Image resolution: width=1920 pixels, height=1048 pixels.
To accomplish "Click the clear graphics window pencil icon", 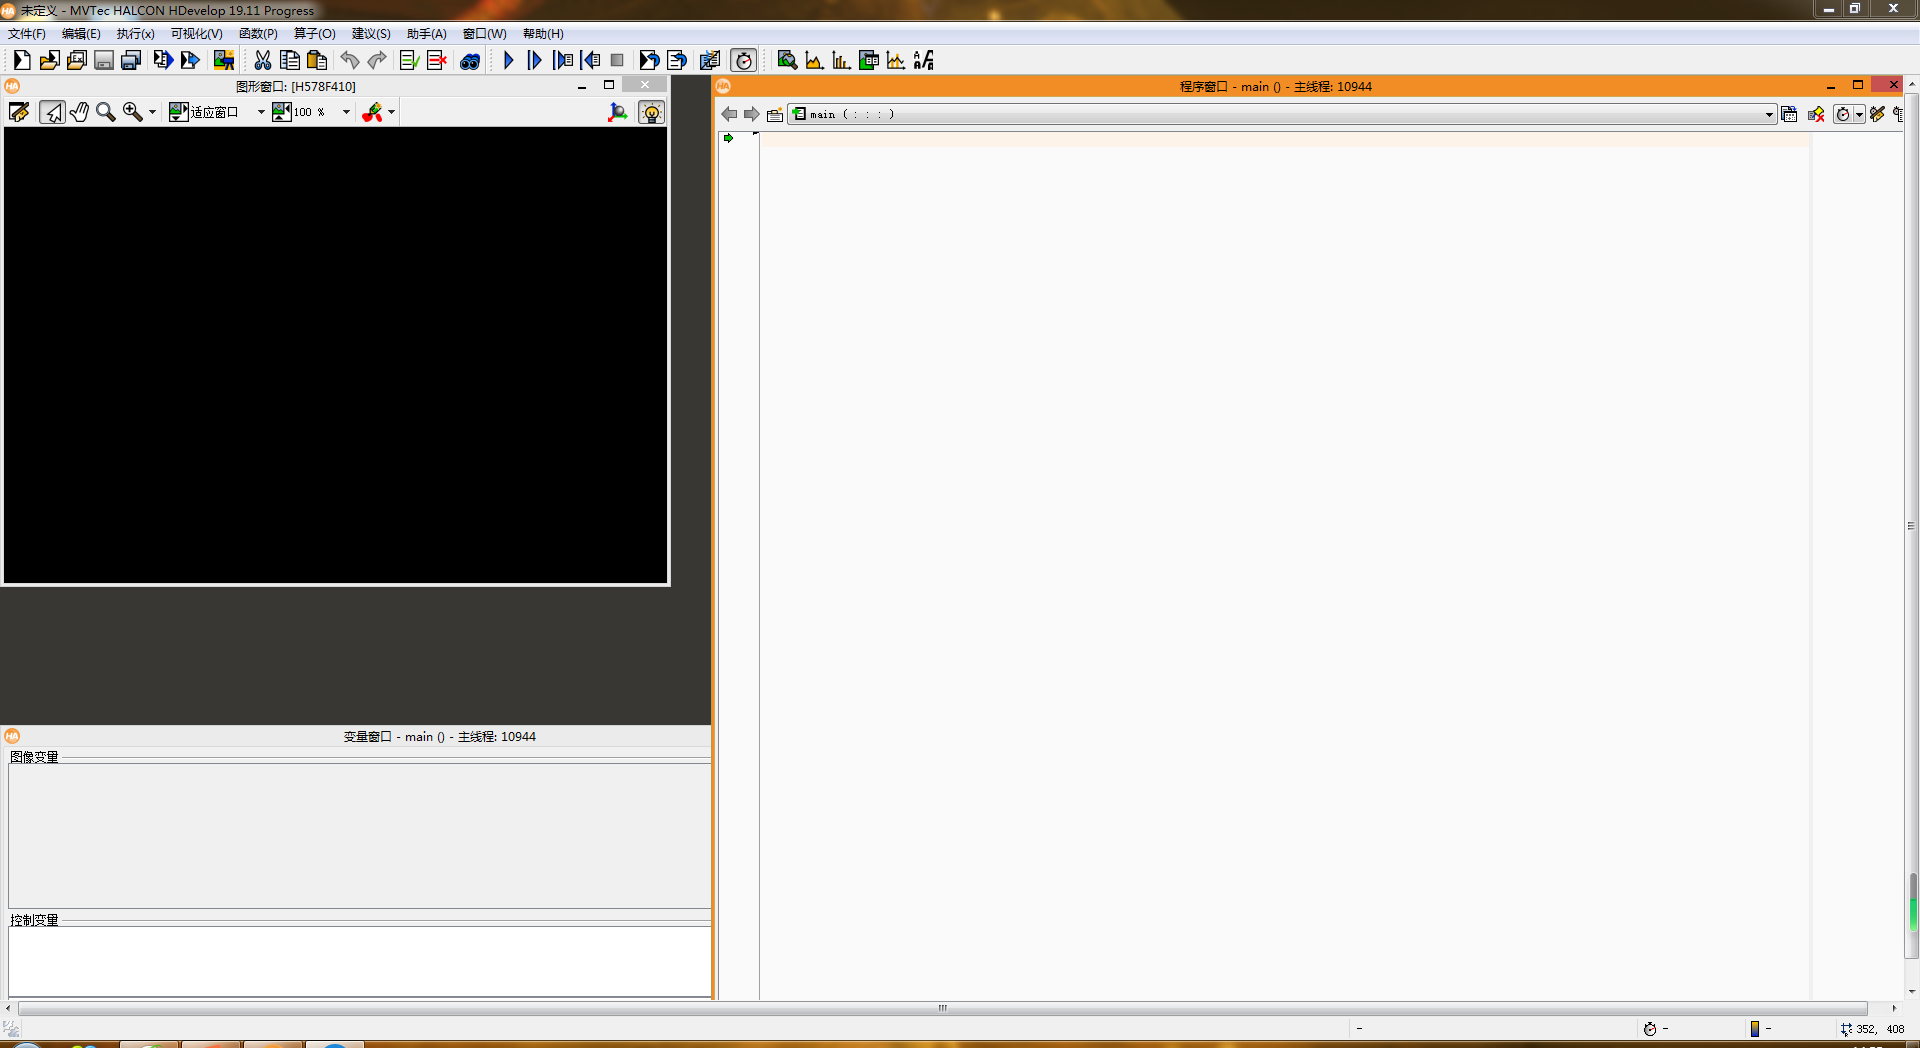I will click(19, 112).
